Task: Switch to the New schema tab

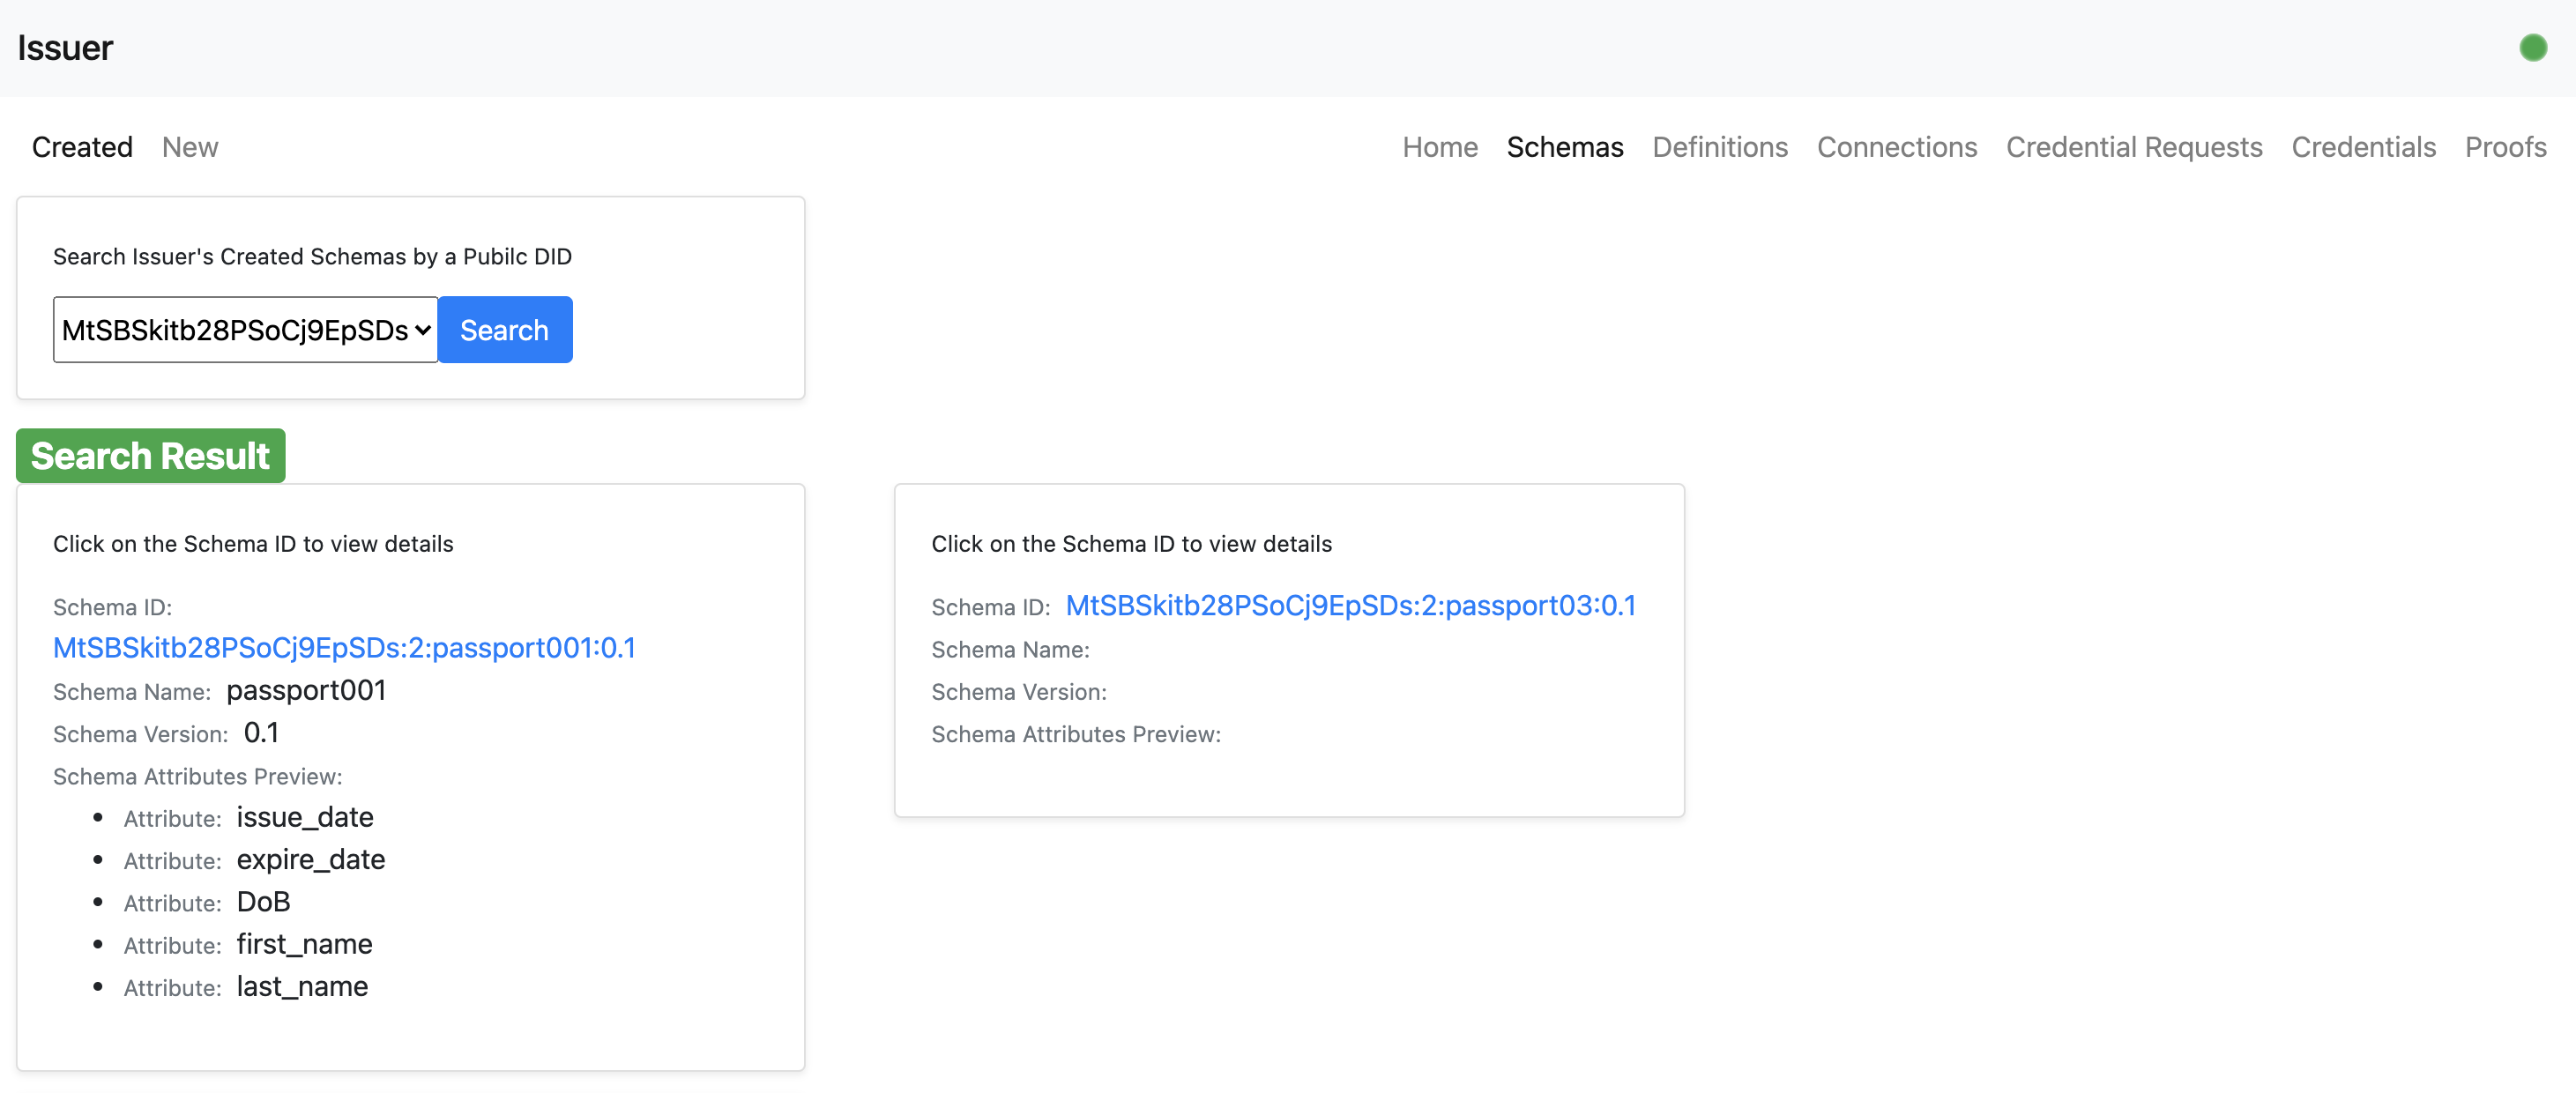Action: click(x=190, y=147)
